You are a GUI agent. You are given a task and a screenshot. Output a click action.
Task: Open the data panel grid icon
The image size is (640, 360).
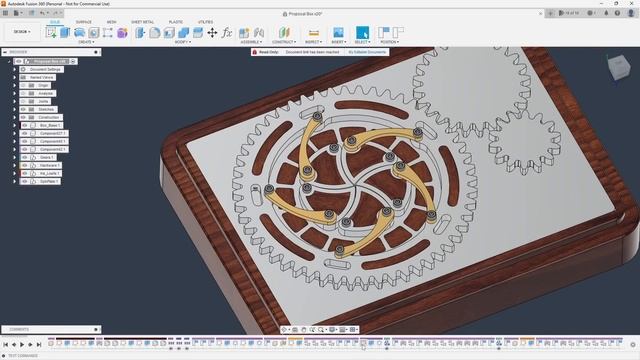(x=5, y=13)
